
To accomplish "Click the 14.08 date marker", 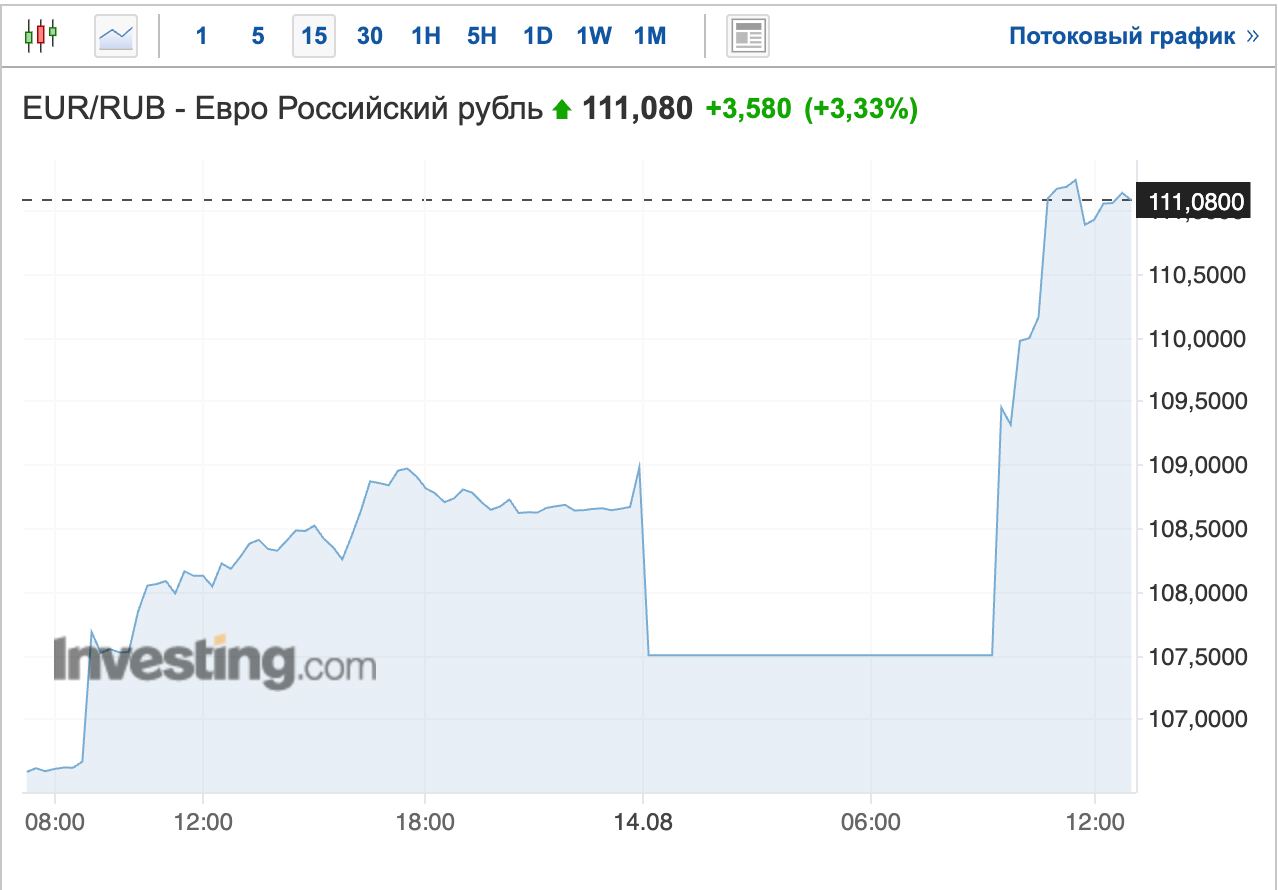I will (x=644, y=822).
